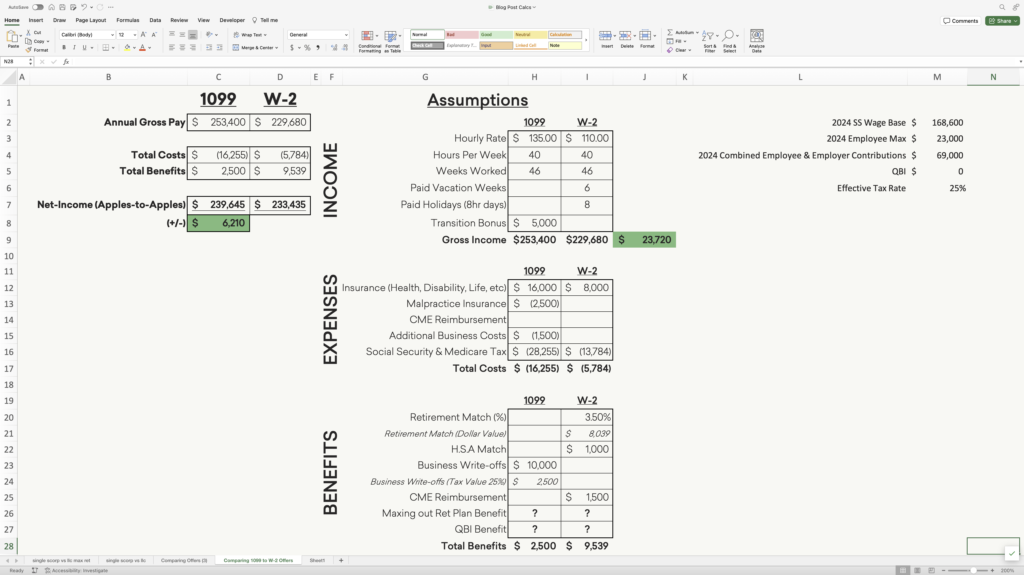Viewport: 1024px width, 575px height.
Task: Open the Developer ribbon tab
Action: pos(232,20)
